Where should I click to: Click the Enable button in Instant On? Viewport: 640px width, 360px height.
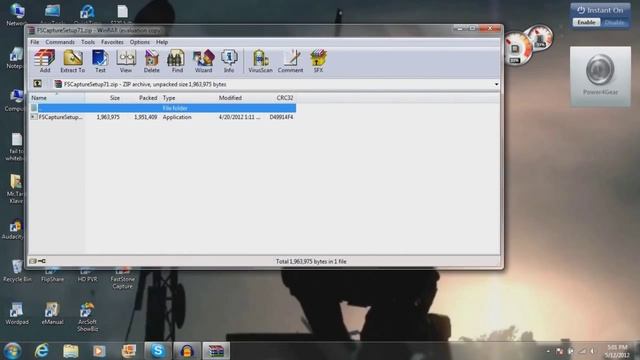[x=586, y=22]
